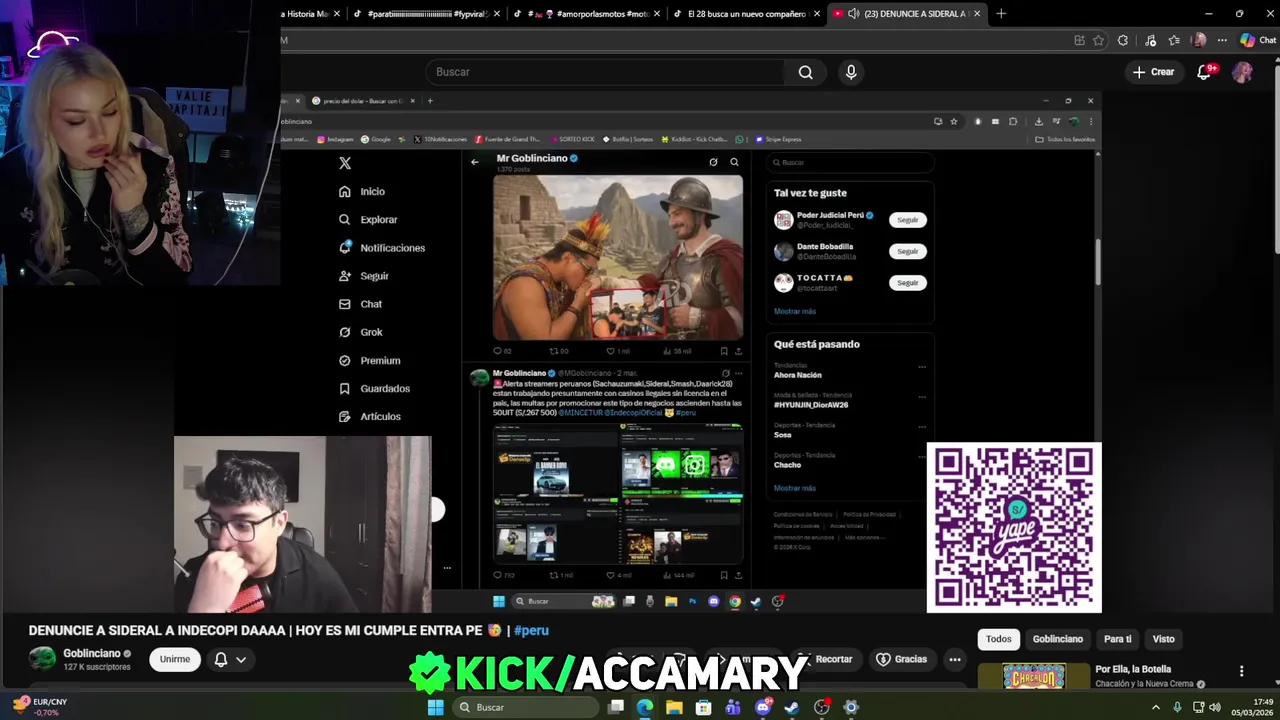Select the Todos filter chip
The height and width of the screenshot is (720, 1280).
[x=999, y=639]
